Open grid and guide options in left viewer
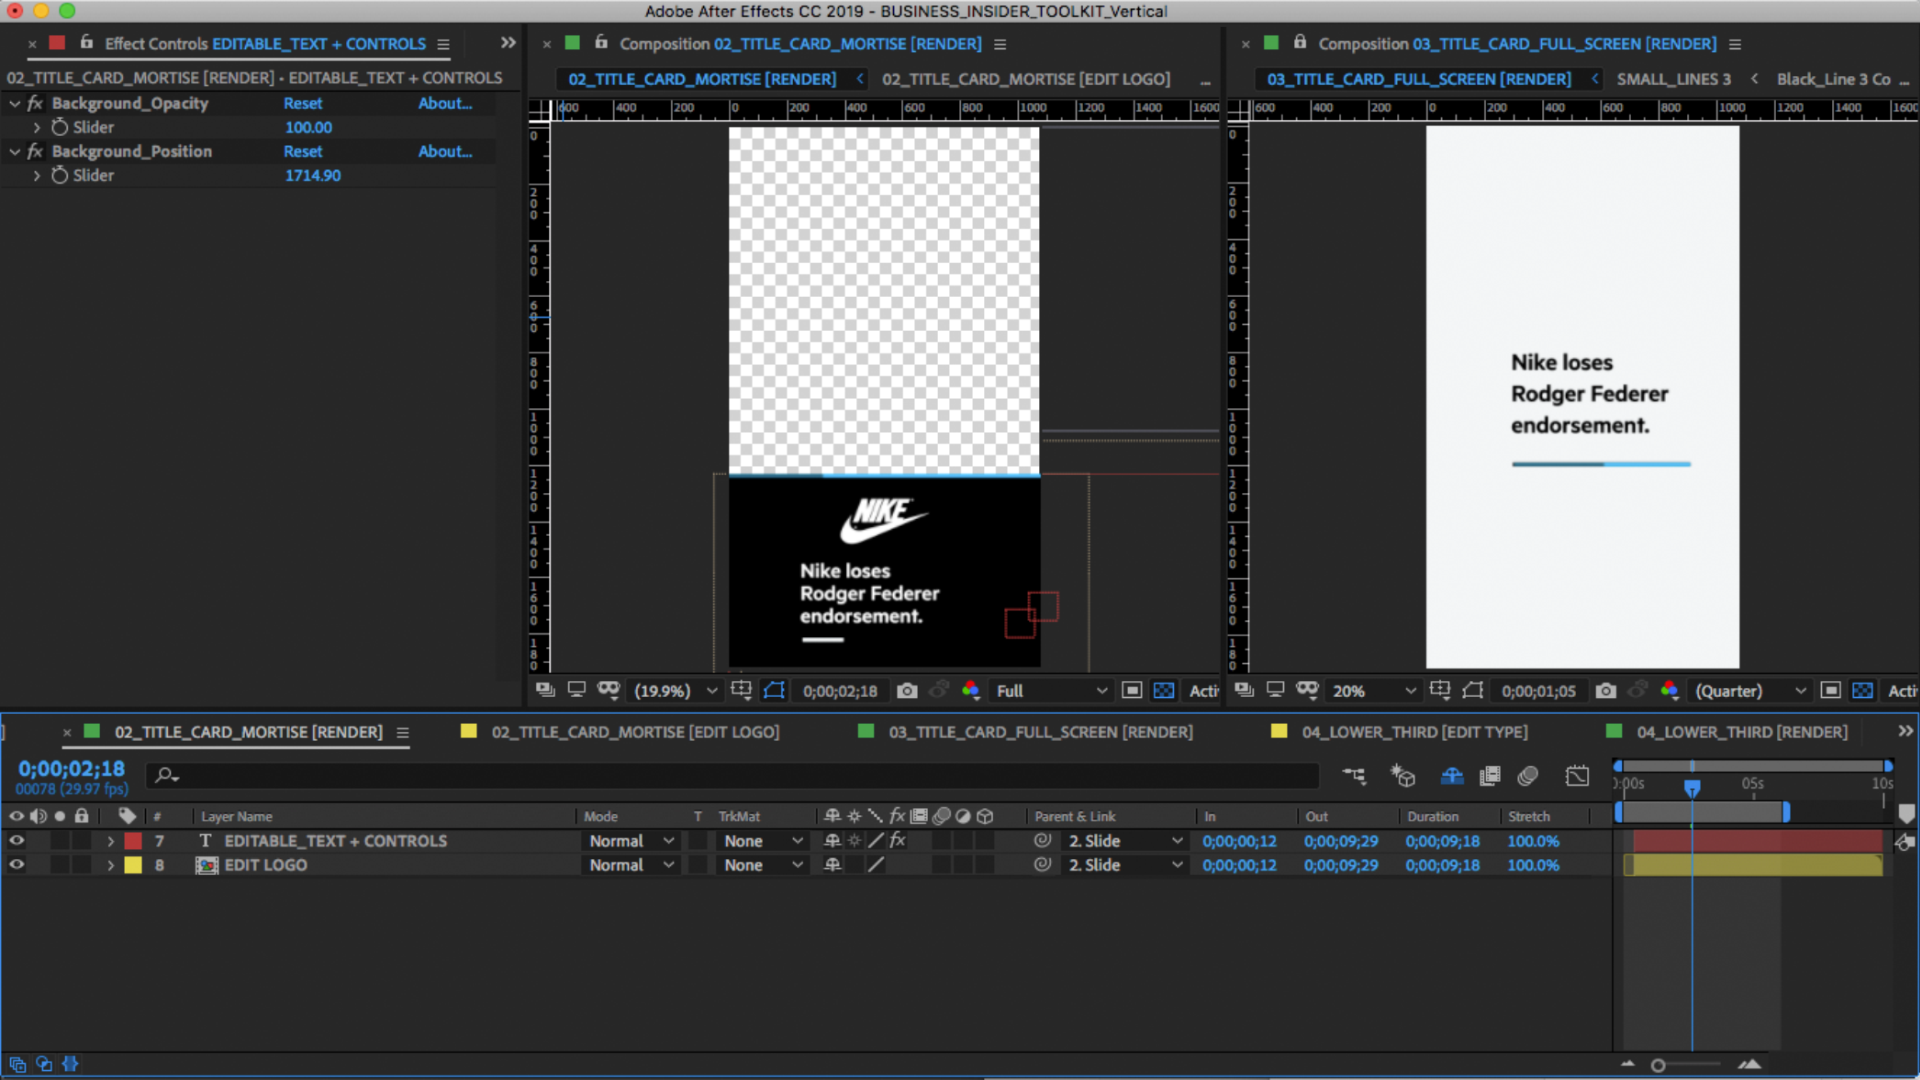The image size is (1920, 1080). [741, 690]
